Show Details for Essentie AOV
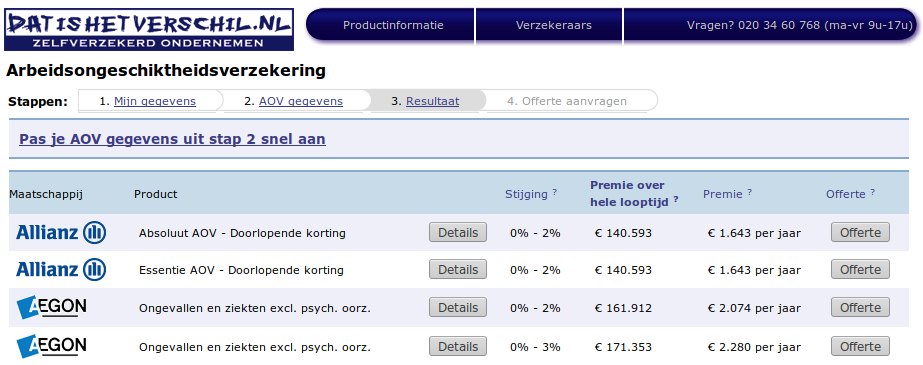 coord(458,270)
